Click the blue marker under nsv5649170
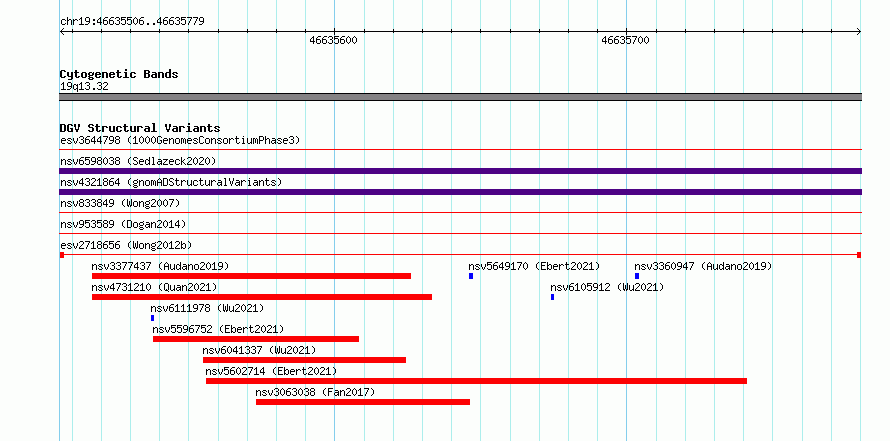The width and height of the screenshot is (890, 441). click(471, 276)
